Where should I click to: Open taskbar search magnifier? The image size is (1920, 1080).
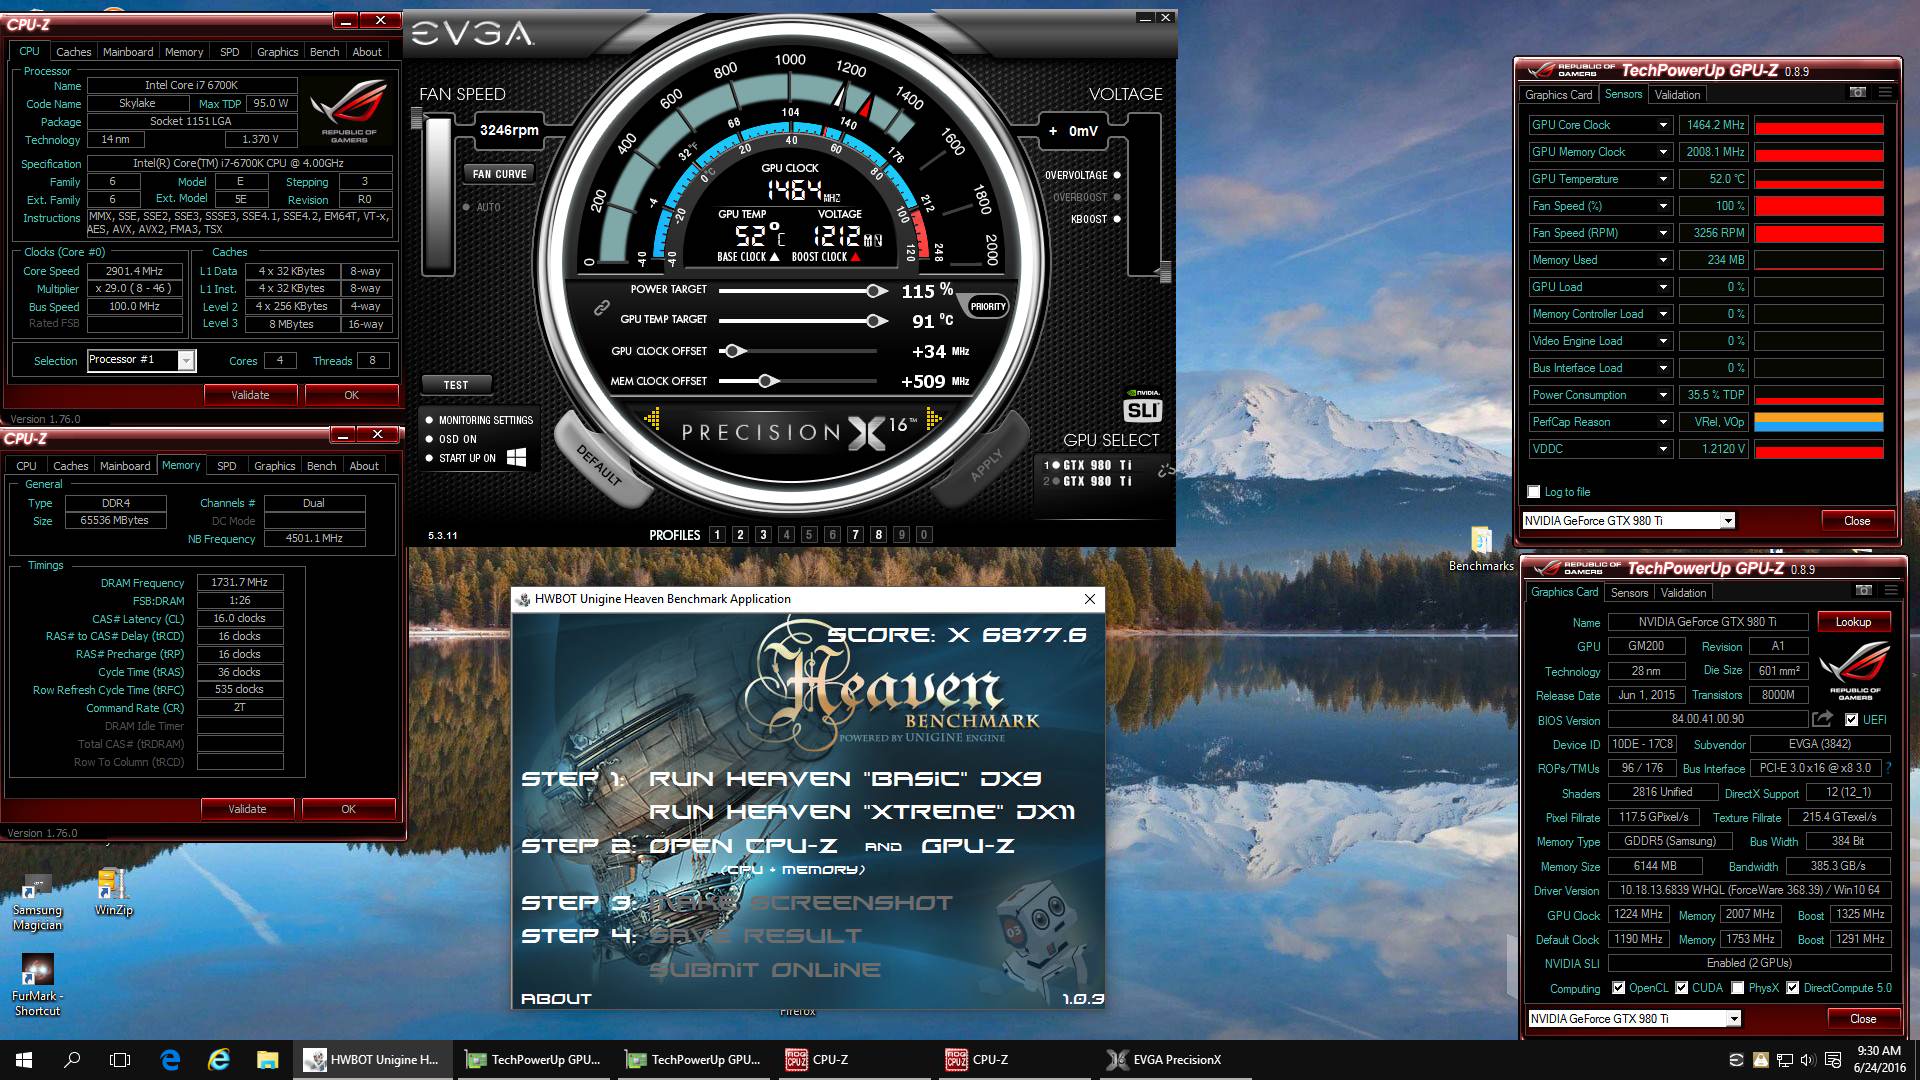[x=72, y=1060]
